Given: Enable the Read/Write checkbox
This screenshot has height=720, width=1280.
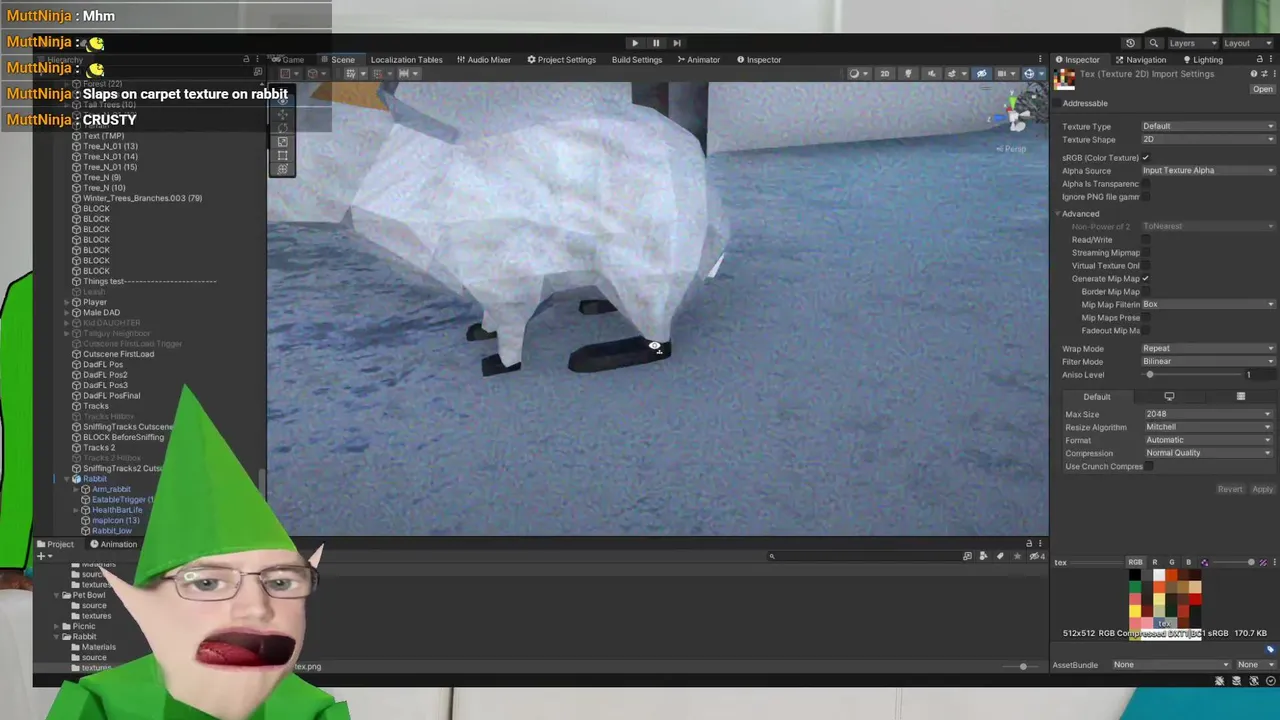Looking at the screenshot, I should [x=1145, y=240].
